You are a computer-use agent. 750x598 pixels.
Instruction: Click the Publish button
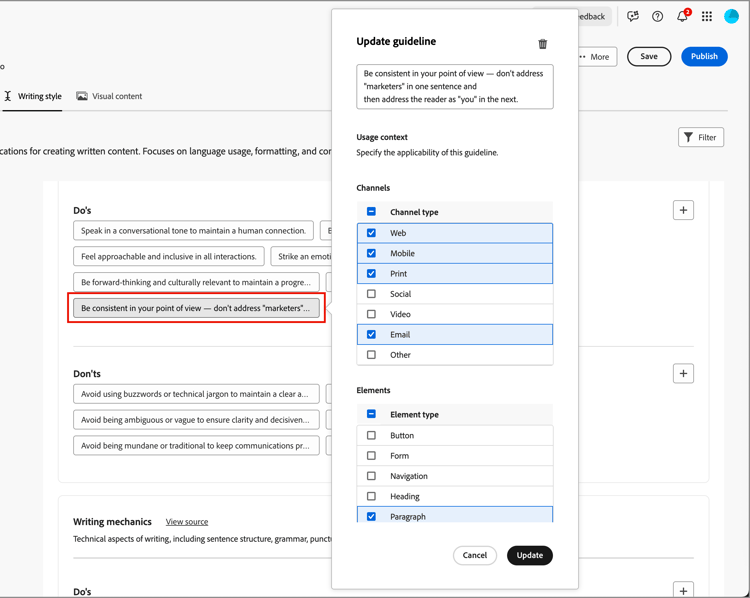704,56
